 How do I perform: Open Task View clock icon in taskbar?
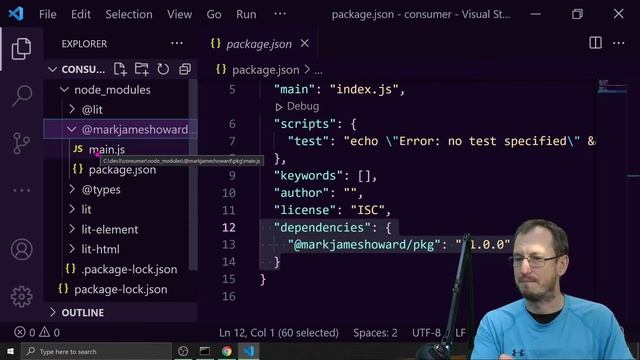pyautogui.click(x=183, y=351)
